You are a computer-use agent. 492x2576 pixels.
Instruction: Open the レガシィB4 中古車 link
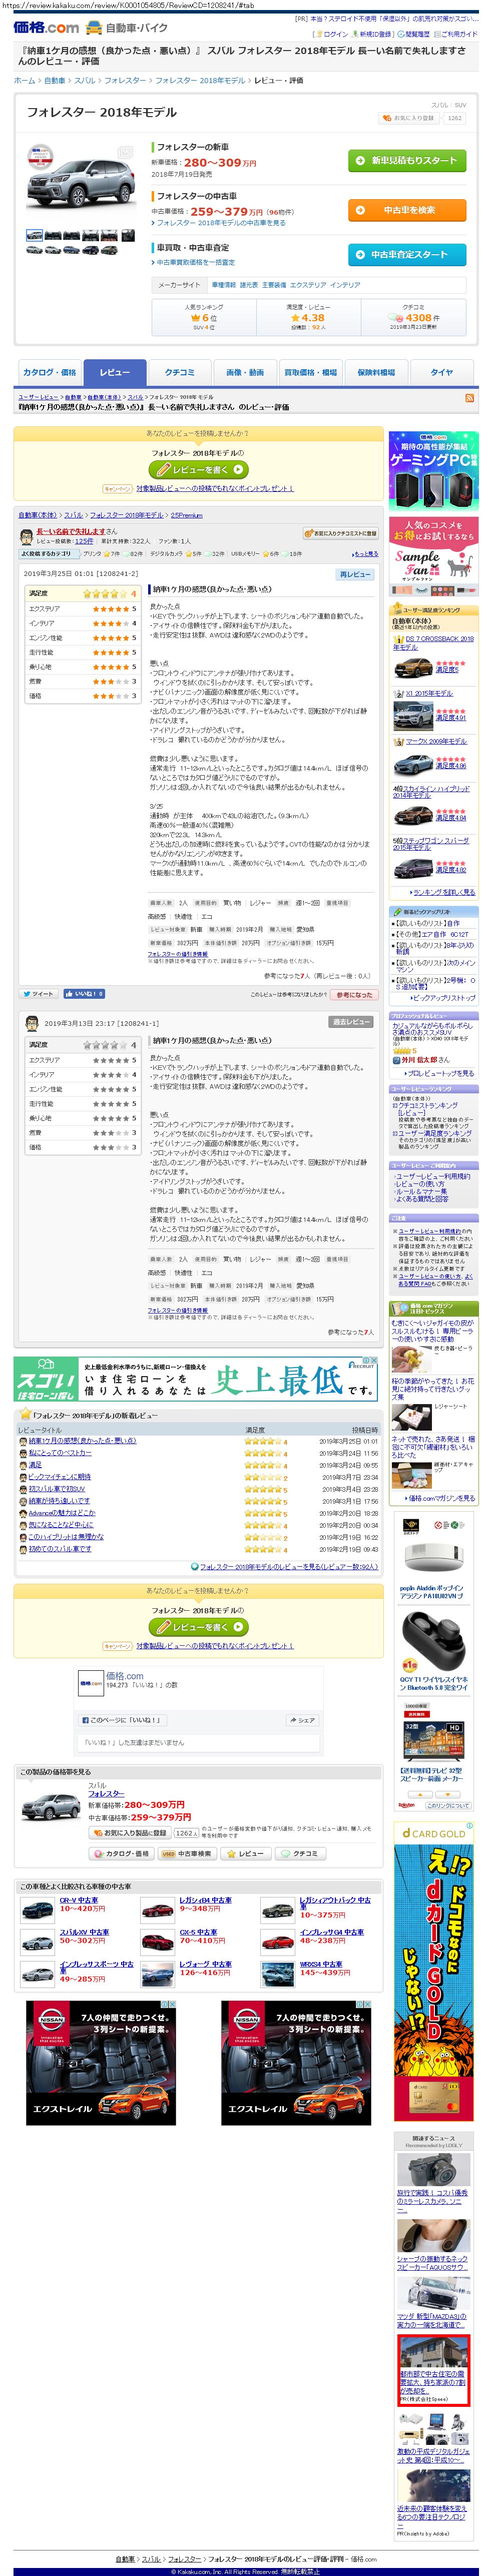tap(205, 1900)
